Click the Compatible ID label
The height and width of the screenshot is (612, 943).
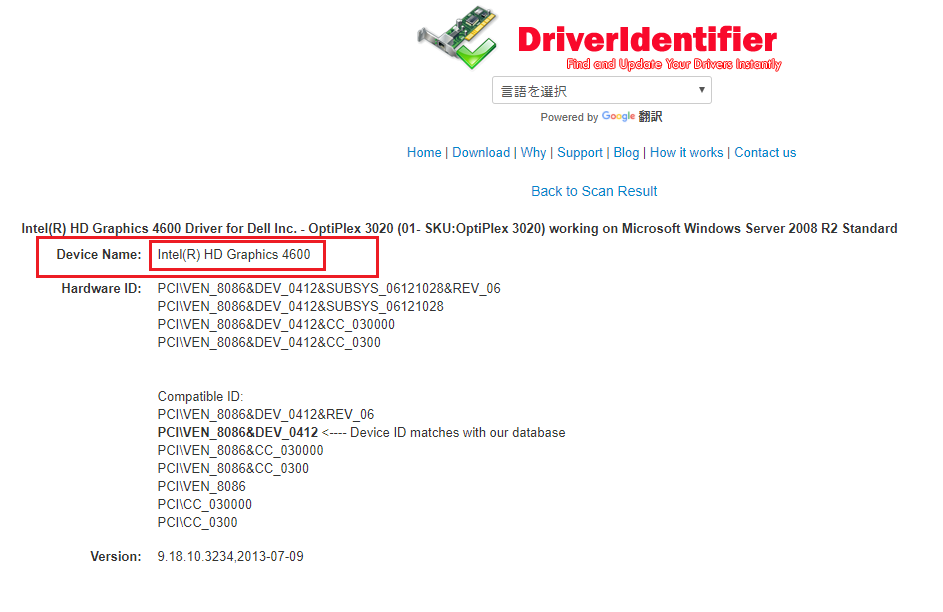(200, 397)
